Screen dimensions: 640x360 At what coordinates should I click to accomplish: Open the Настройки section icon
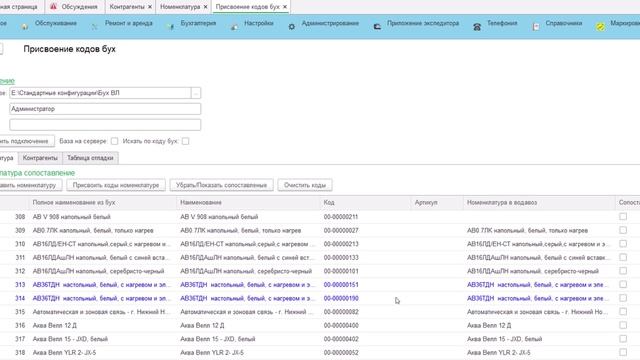coord(234,27)
